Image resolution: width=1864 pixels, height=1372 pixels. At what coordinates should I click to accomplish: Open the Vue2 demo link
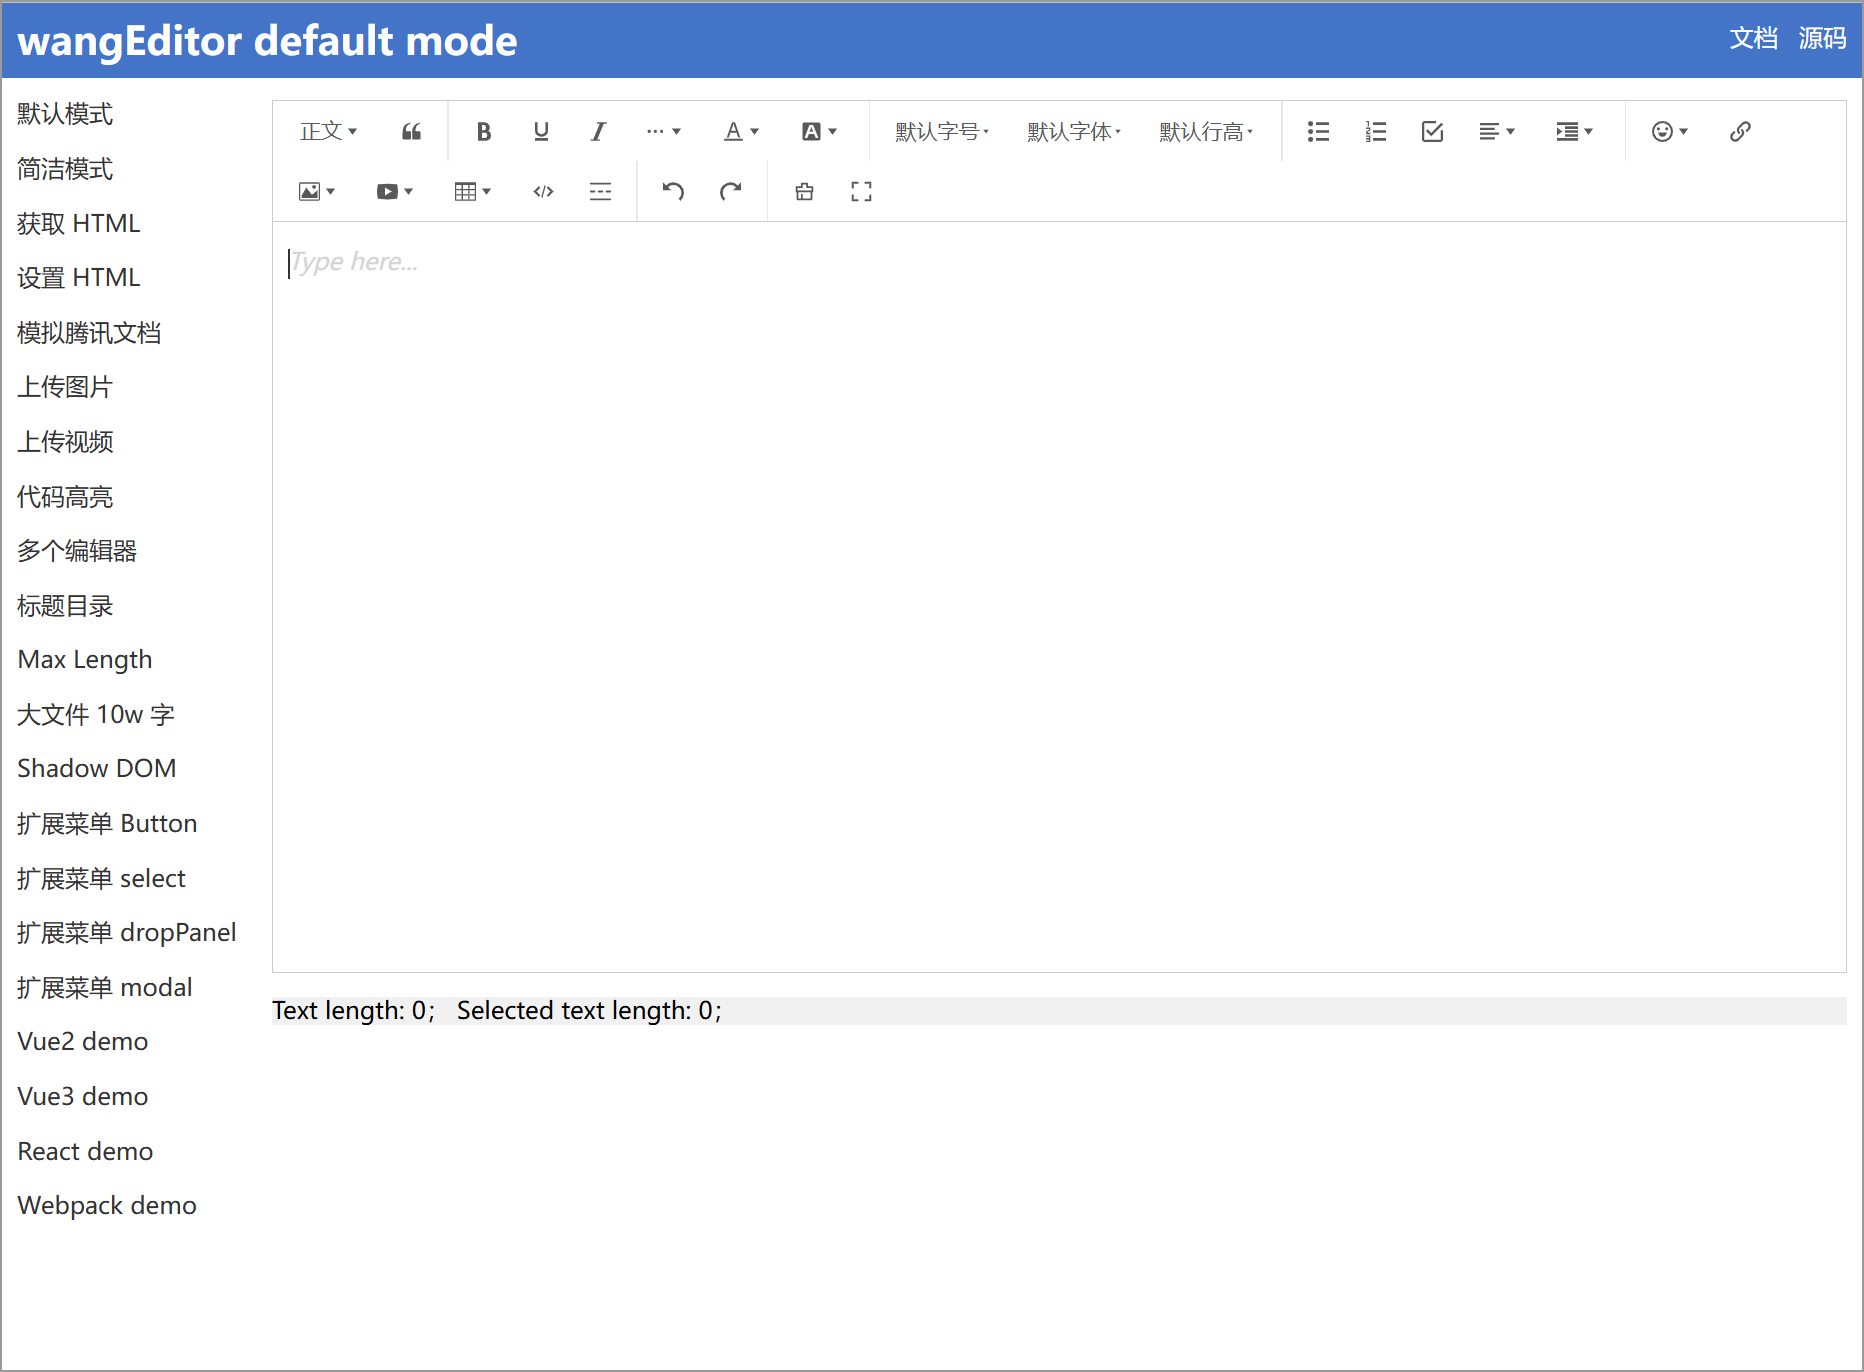[x=83, y=1042]
